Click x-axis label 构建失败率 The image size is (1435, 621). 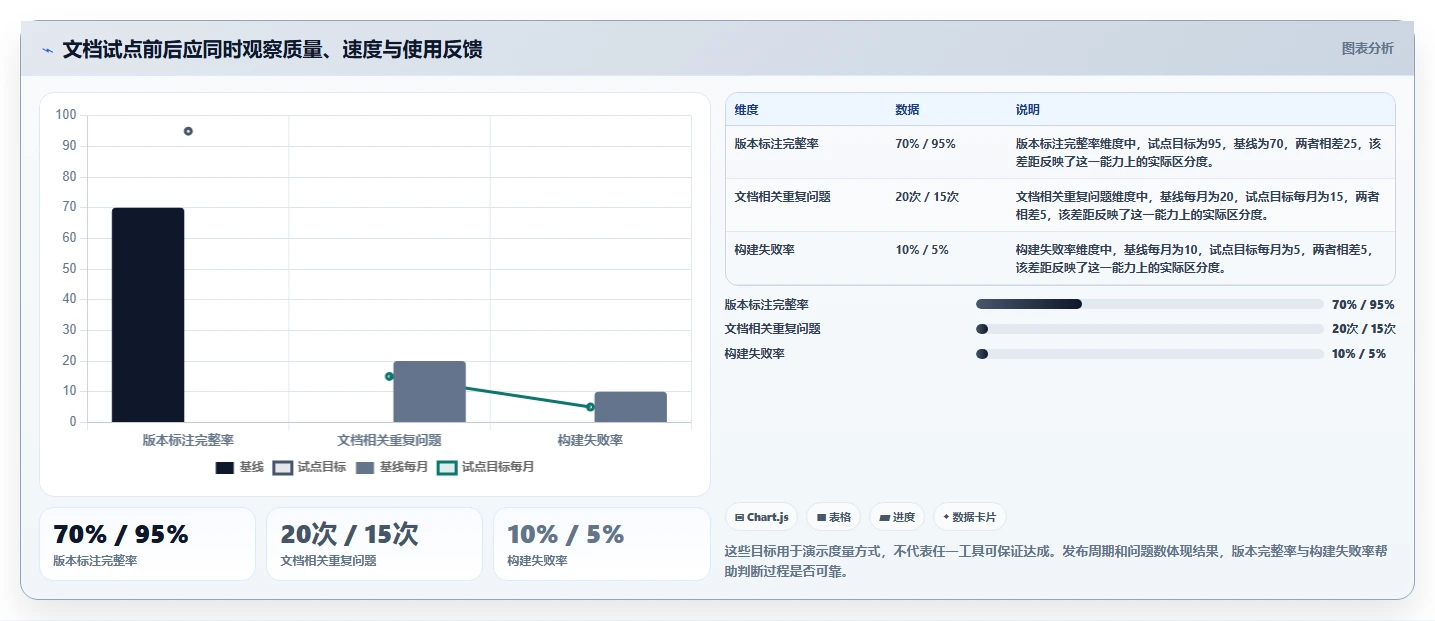click(590, 440)
